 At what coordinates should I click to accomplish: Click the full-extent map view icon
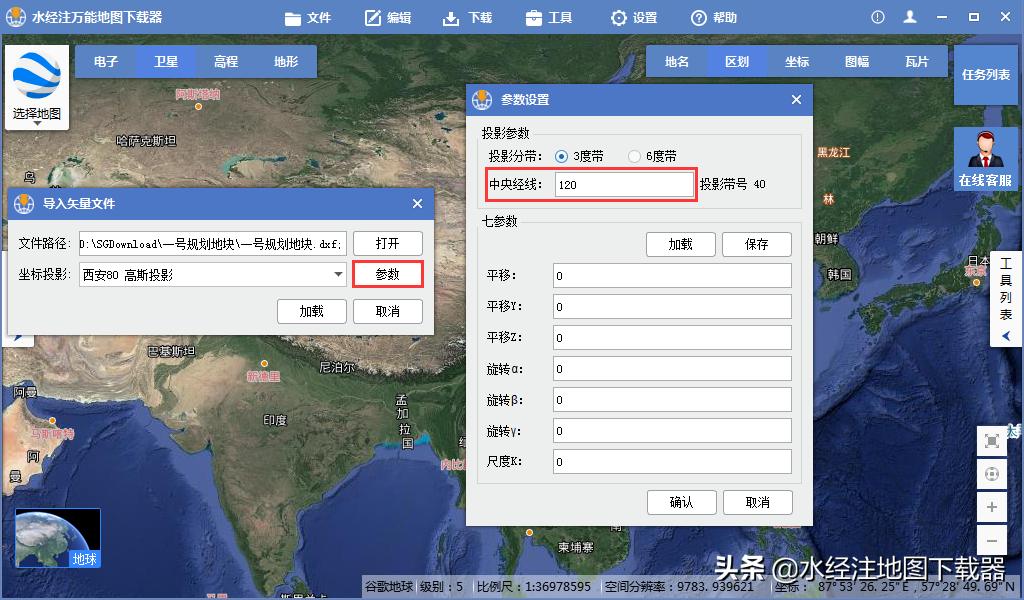click(991, 439)
